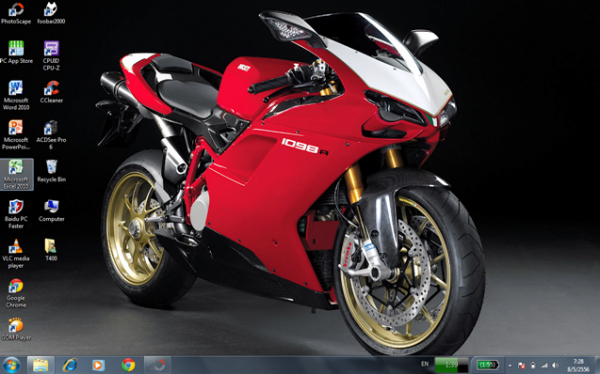
Task: Launch Google Chrome desktop shortcut
Action: pos(16,293)
